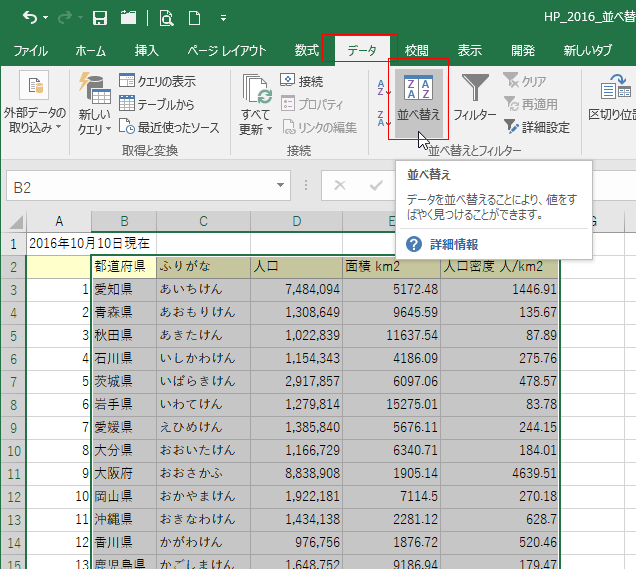Select column D header
Image resolution: width=636 pixels, height=569 pixels.
click(x=296, y=221)
